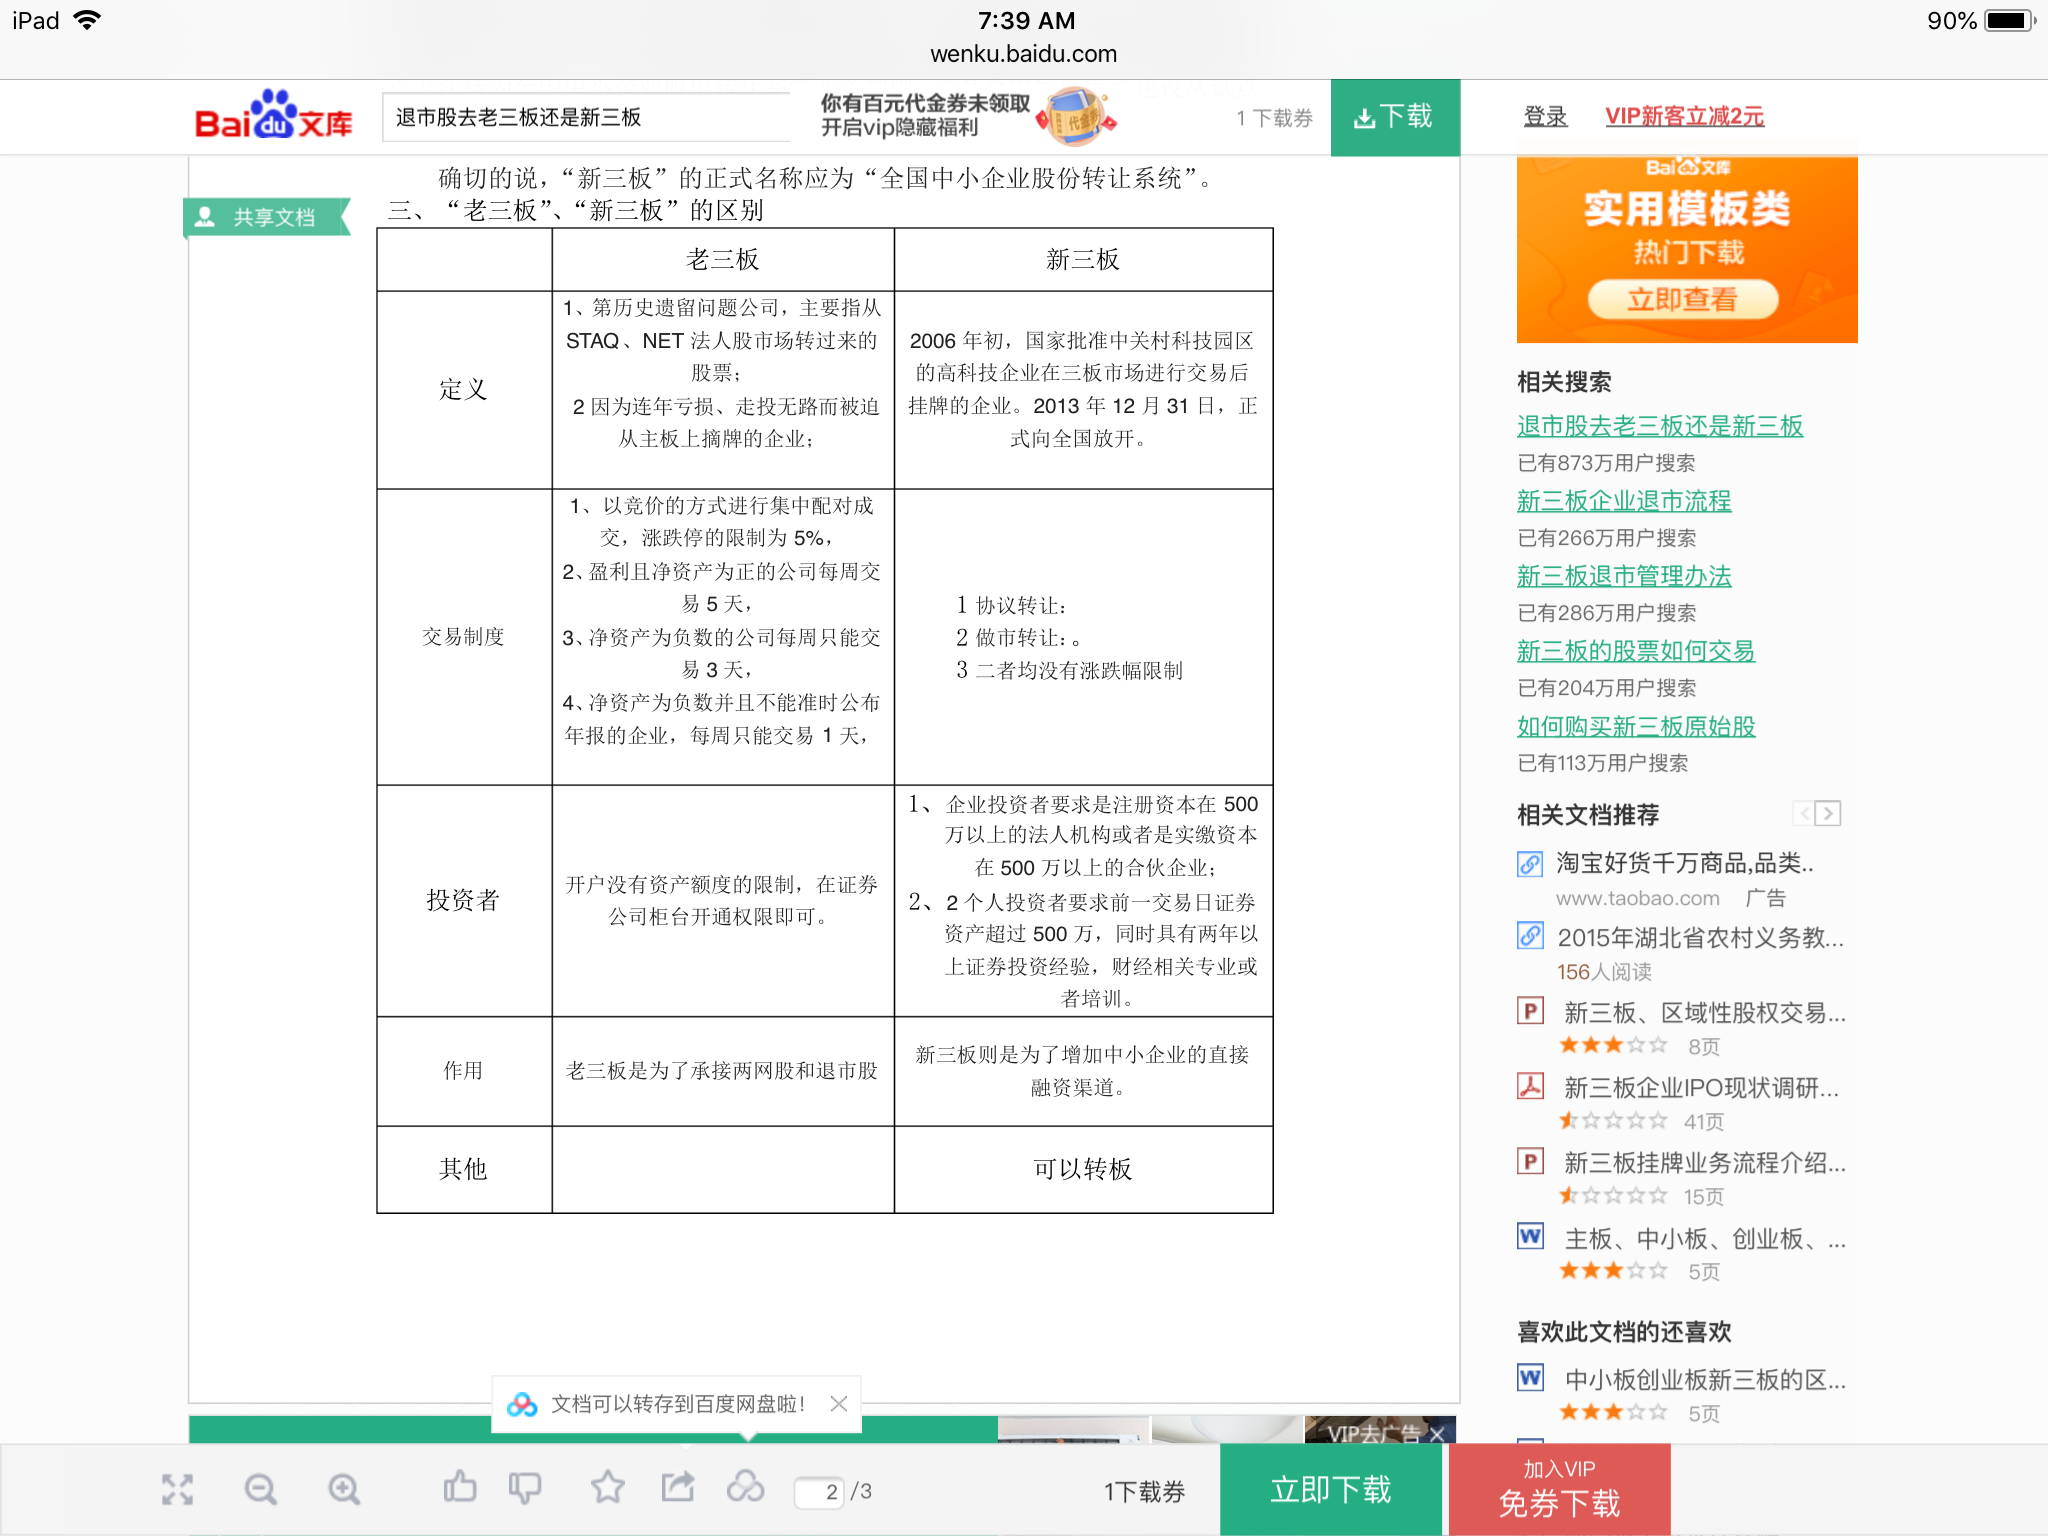Open 新三板挂牌业务流程介绍 document
2048x1536 pixels.
tap(1705, 1162)
